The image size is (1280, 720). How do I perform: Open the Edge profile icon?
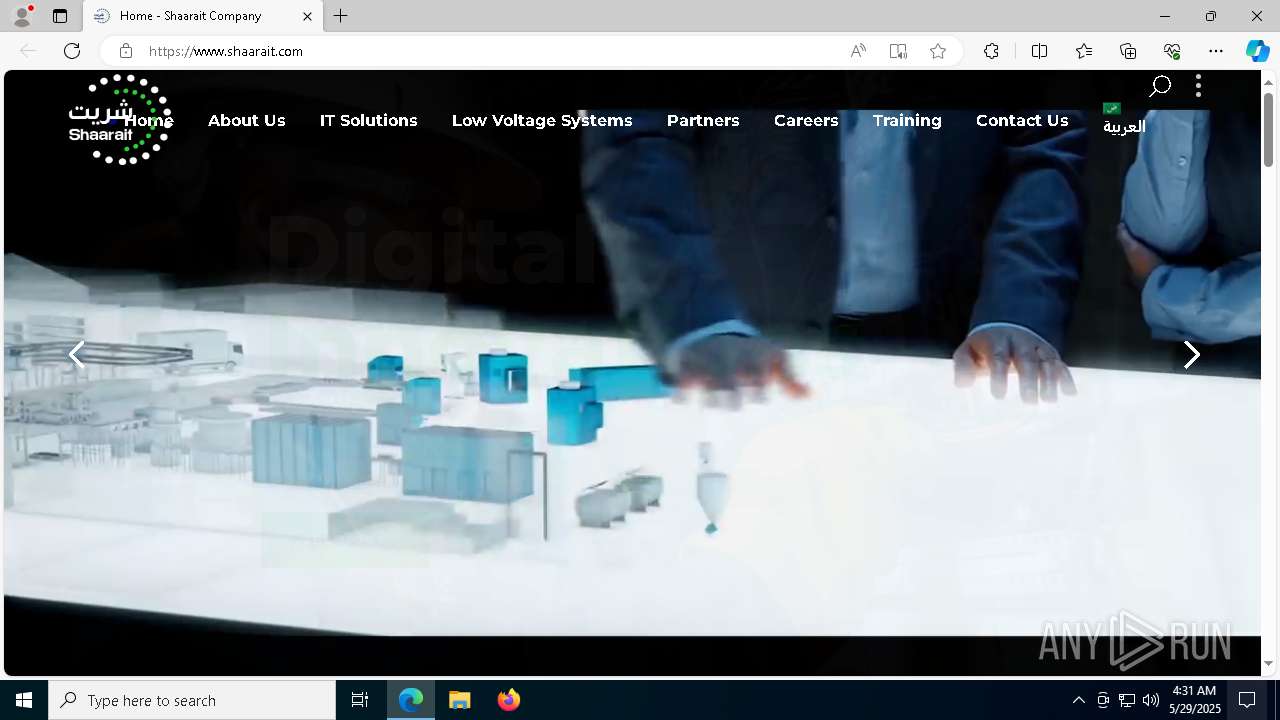[22, 16]
